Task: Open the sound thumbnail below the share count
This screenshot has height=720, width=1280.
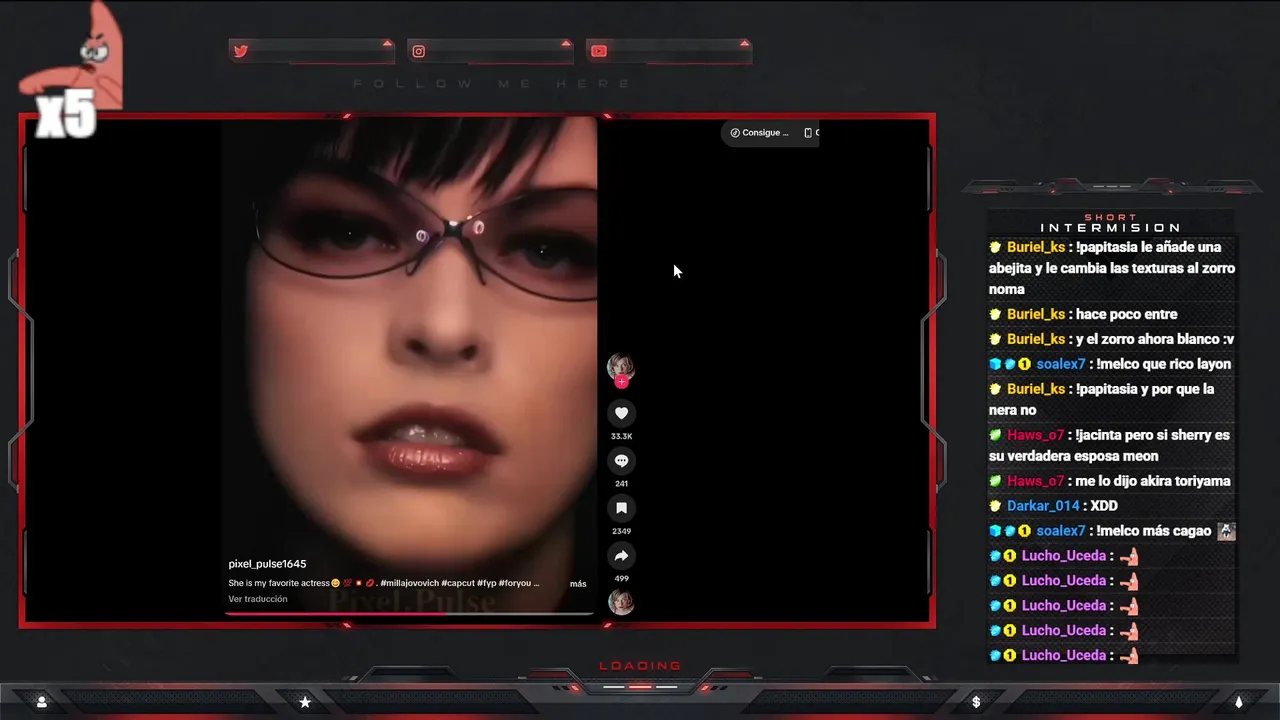Action: click(621, 602)
